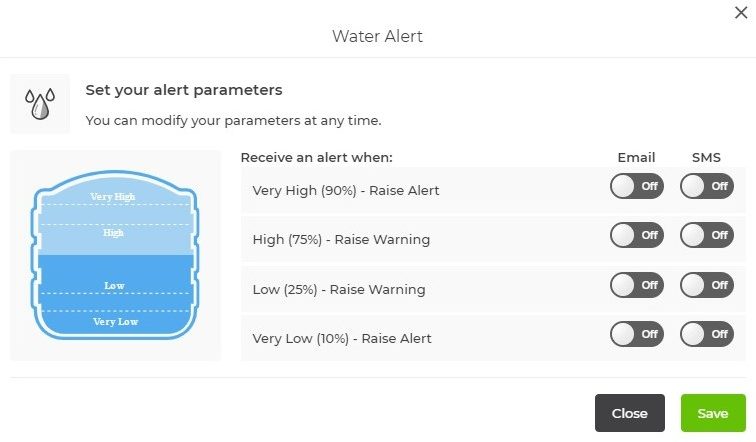Toggle SMS for High (75%) warning
The image size is (756, 442).
coord(706,235)
